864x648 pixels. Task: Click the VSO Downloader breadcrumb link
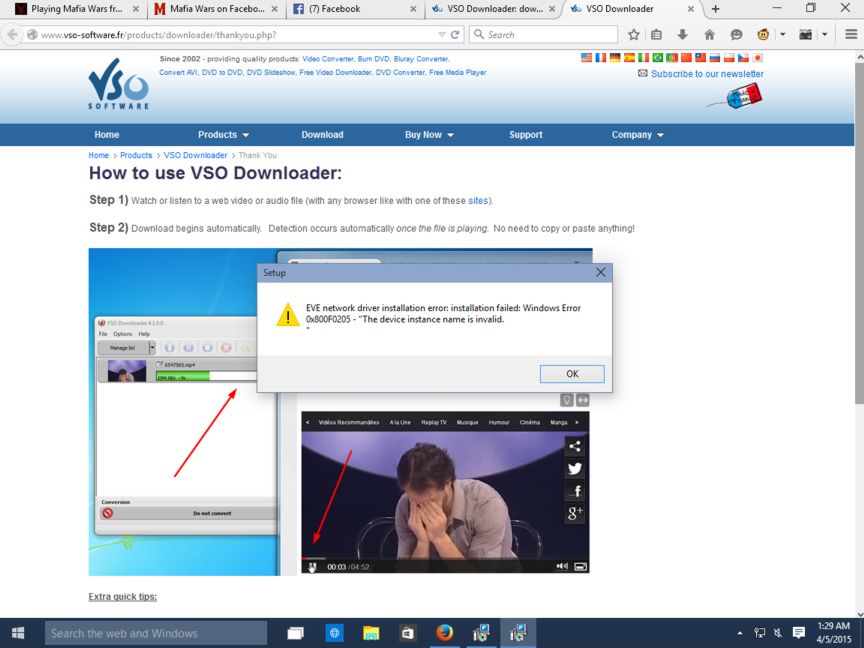tap(195, 155)
